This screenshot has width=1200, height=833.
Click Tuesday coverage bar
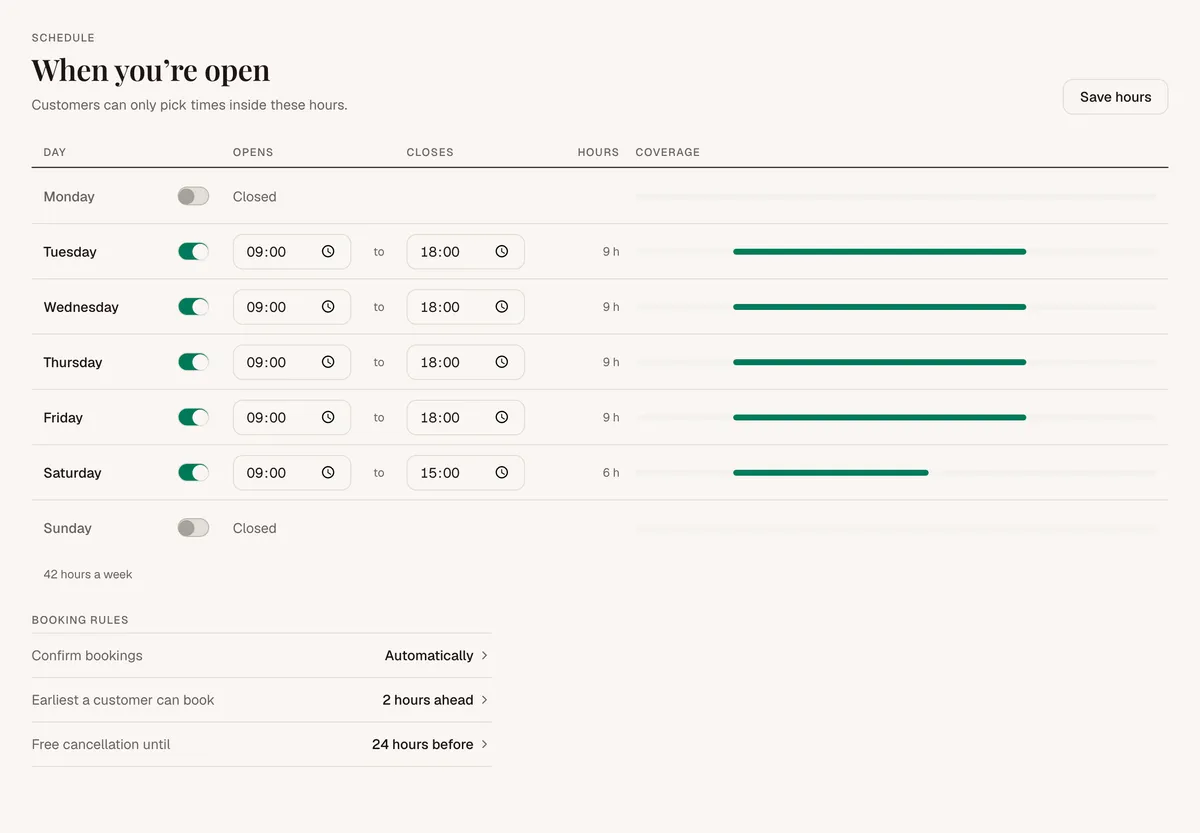(x=880, y=252)
